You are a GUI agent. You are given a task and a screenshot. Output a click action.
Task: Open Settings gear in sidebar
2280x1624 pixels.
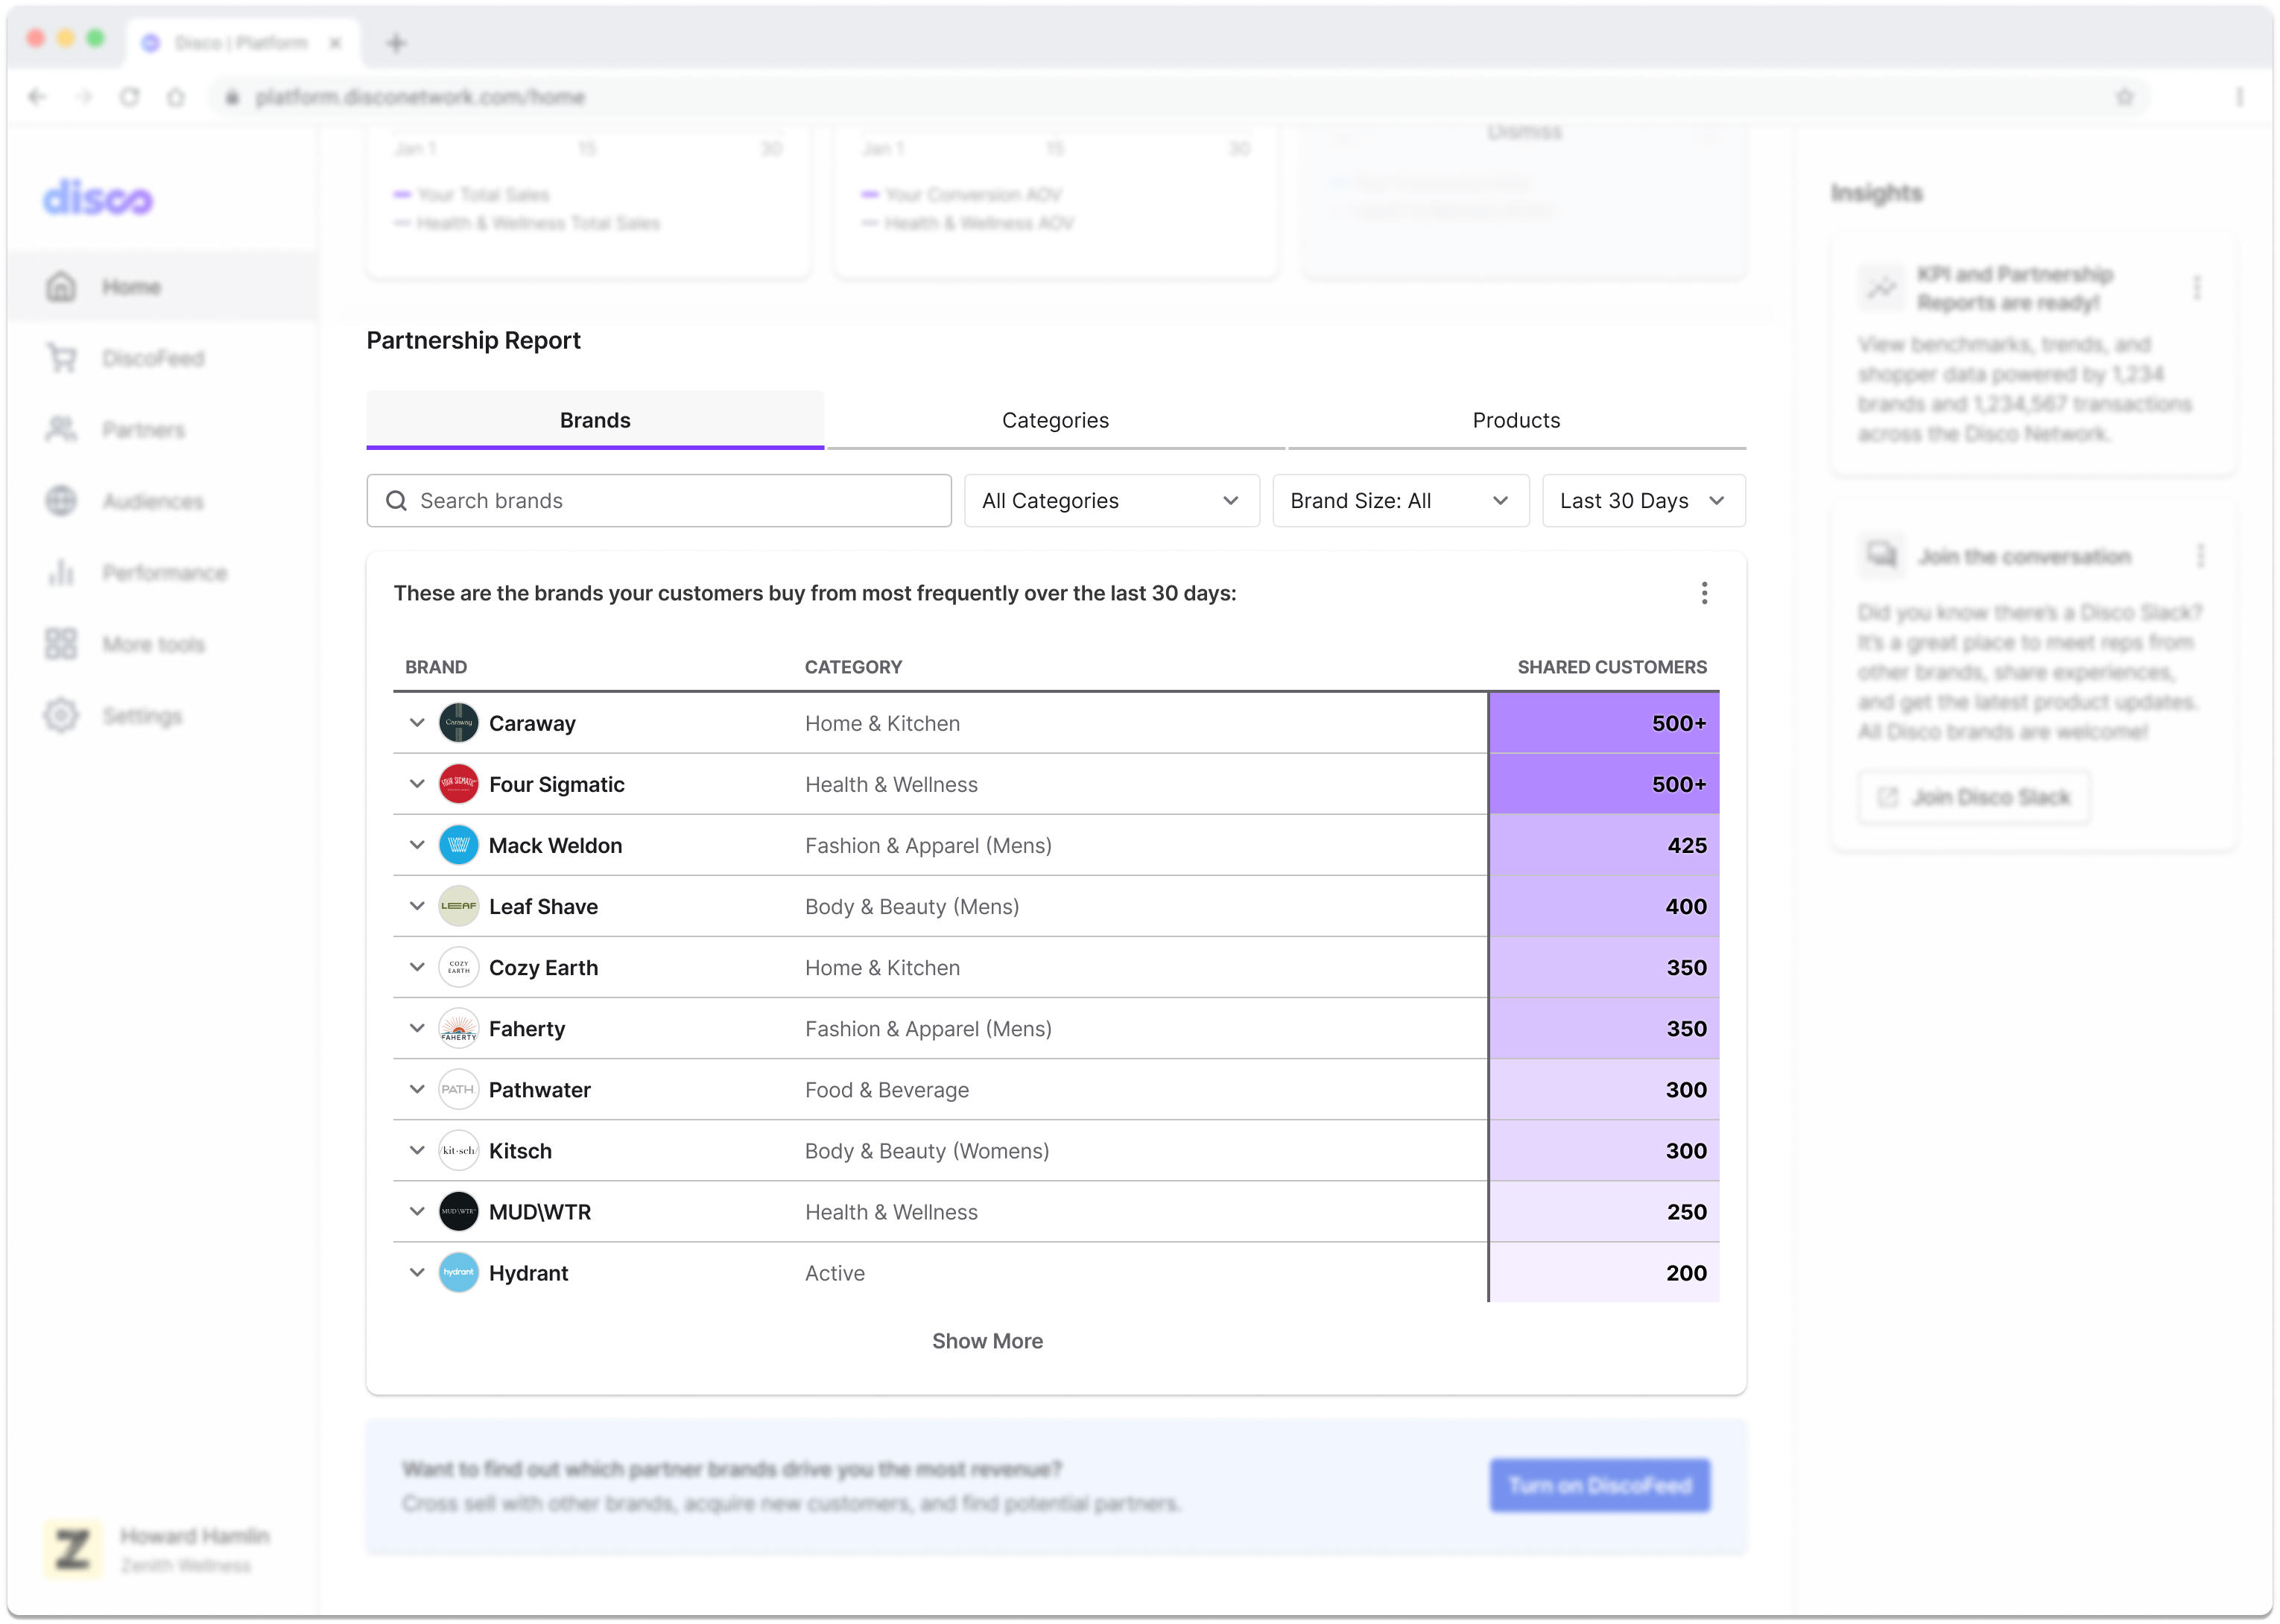click(61, 716)
